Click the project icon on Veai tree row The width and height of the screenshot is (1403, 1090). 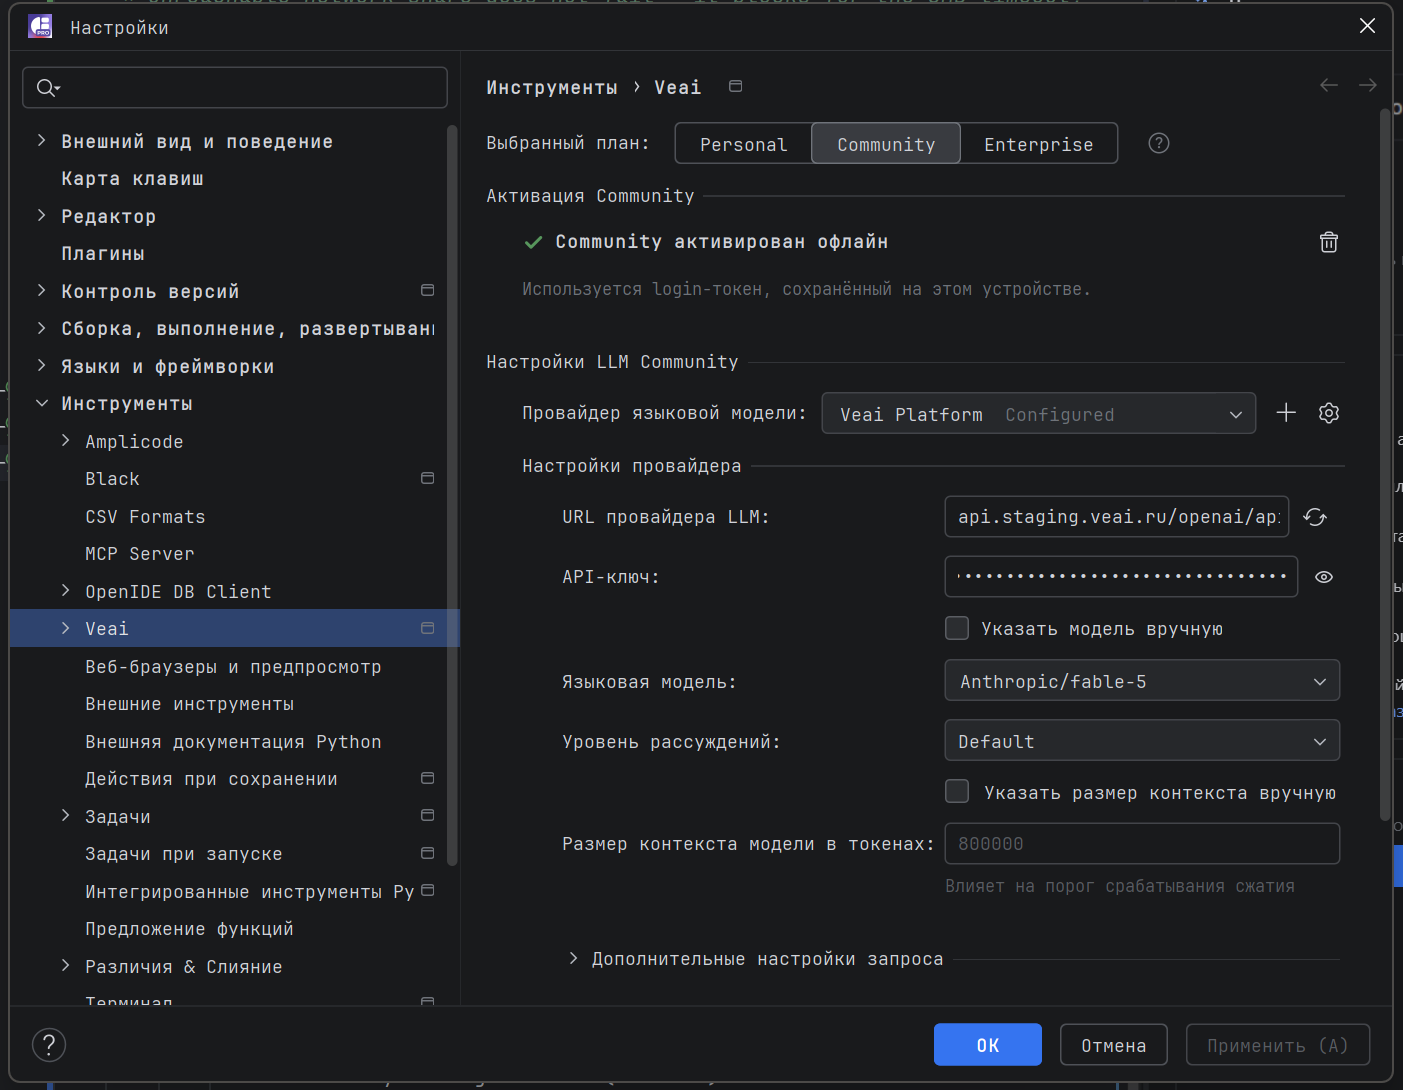pyautogui.click(x=427, y=628)
